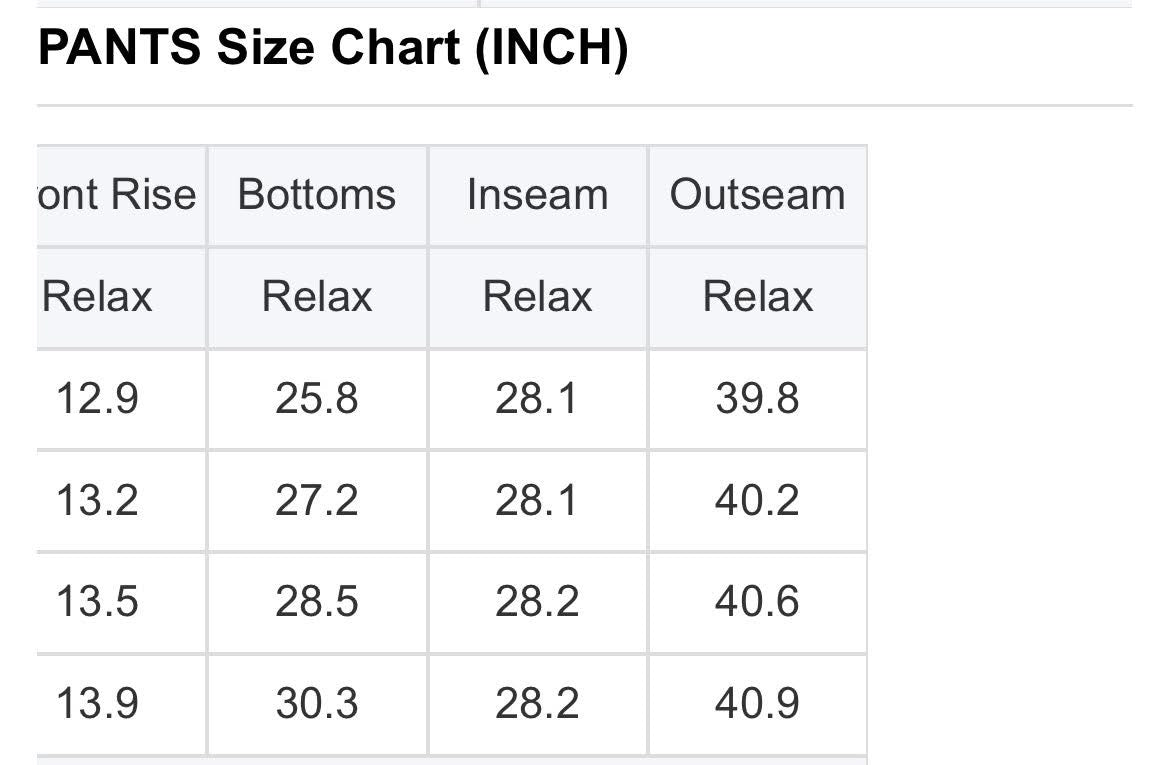This screenshot has height=765, width=1170.
Task: Select the 40.6 outseam value
Action: pos(757,602)
